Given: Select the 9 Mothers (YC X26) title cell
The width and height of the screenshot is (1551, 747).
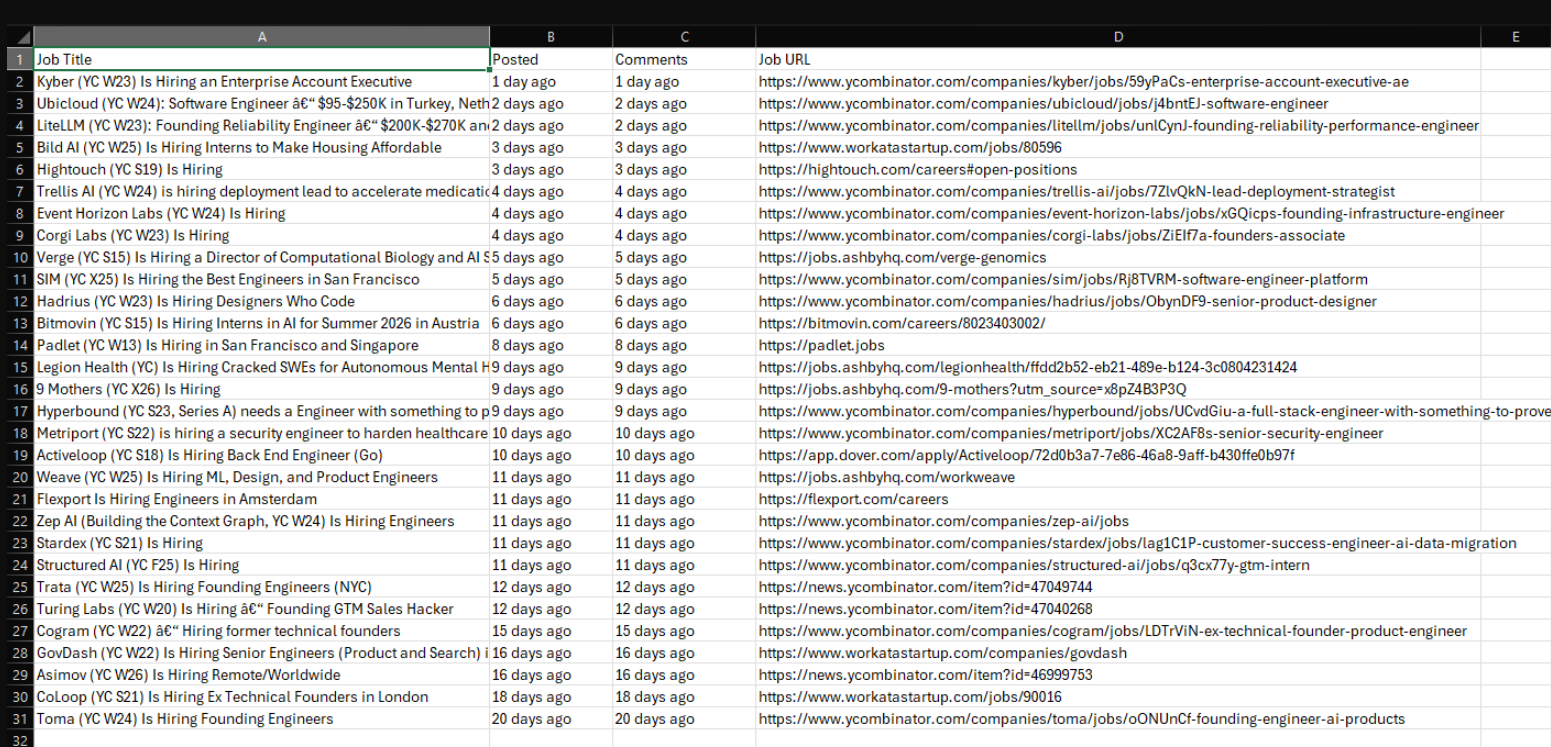Looking at the screenshot, I should click(262, 389).
